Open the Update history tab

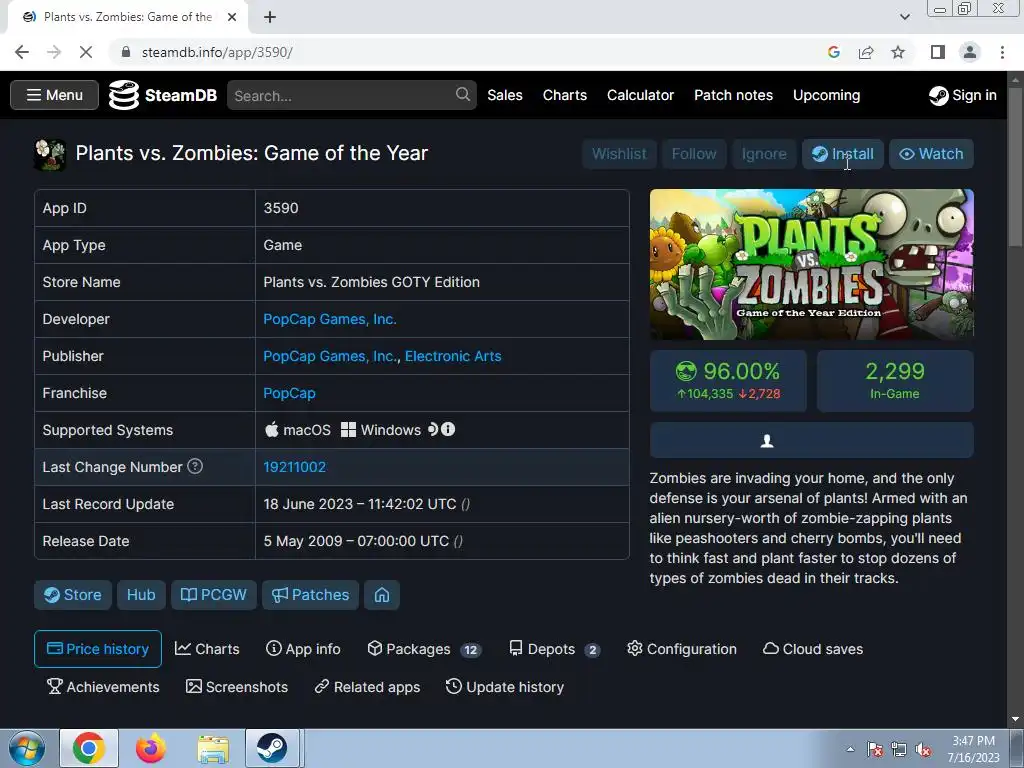coord(505,687)
